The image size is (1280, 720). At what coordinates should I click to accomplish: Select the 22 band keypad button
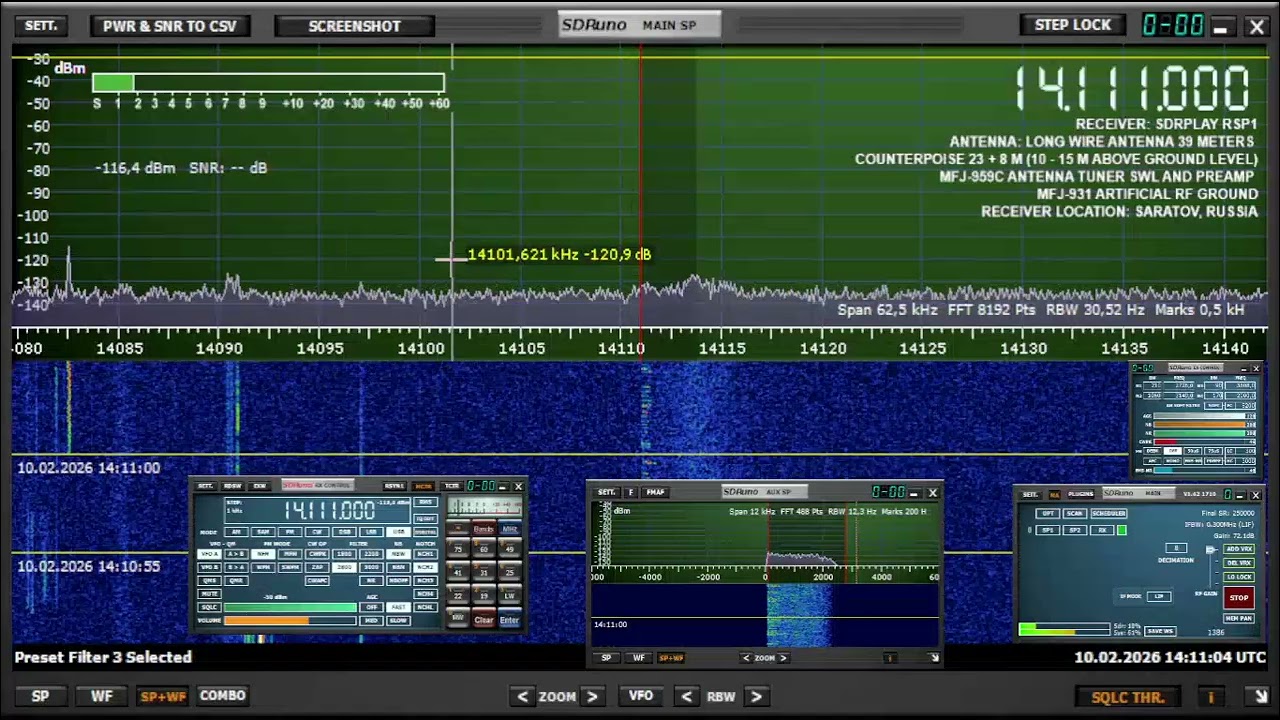[458, 595]
